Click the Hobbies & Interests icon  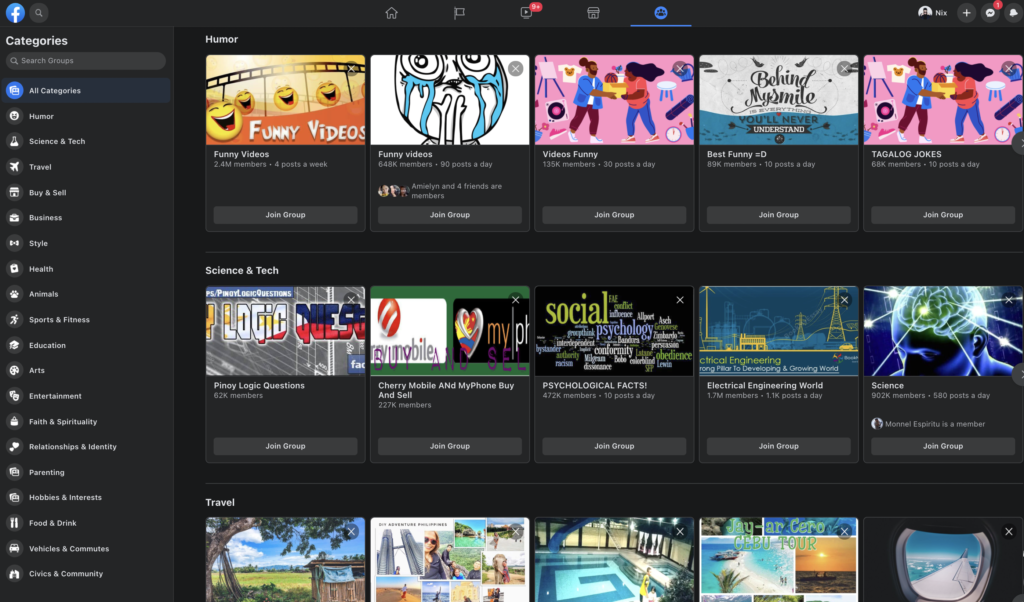(14, 497)
